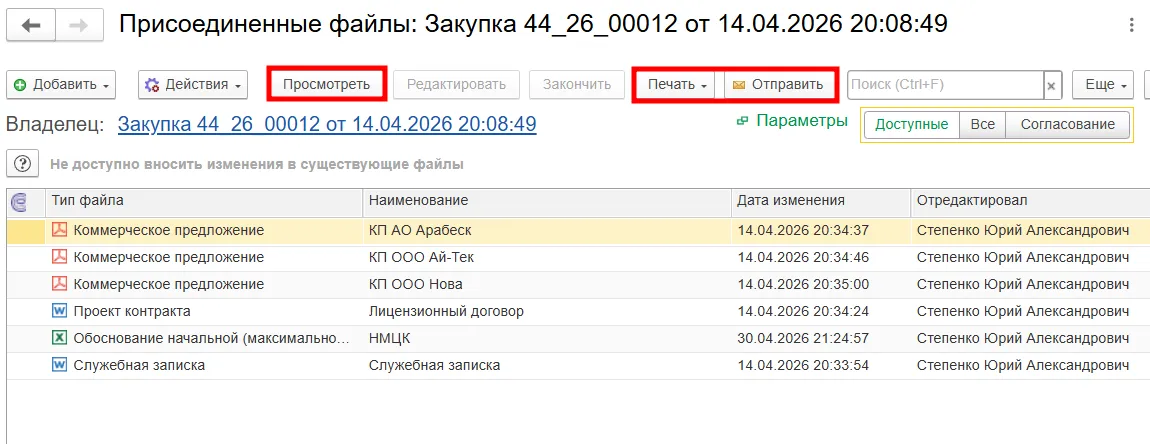Screen dimensions: 1150x444
Task: Open the owner link Закупка 44_26_00012
Action: click(327, 124)
